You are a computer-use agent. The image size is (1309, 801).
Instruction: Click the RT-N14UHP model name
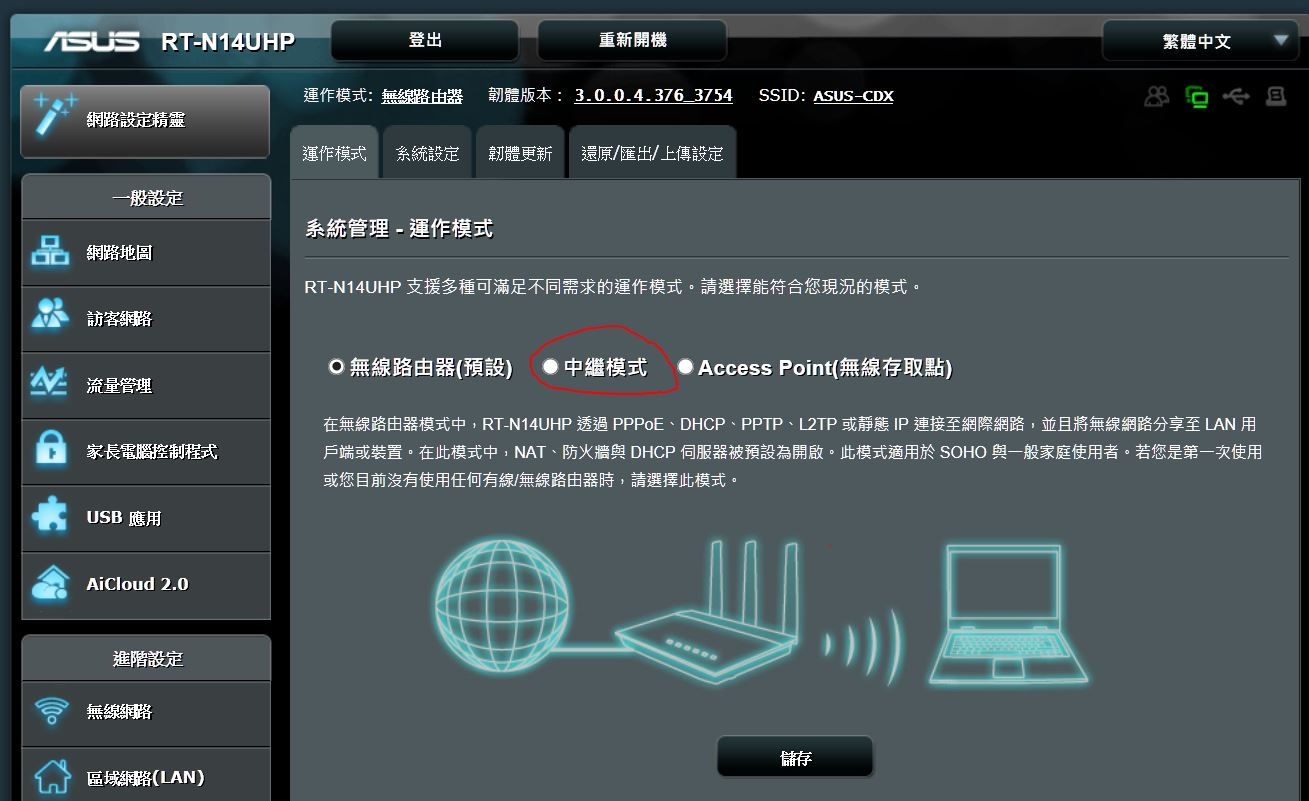pos(228,42)
